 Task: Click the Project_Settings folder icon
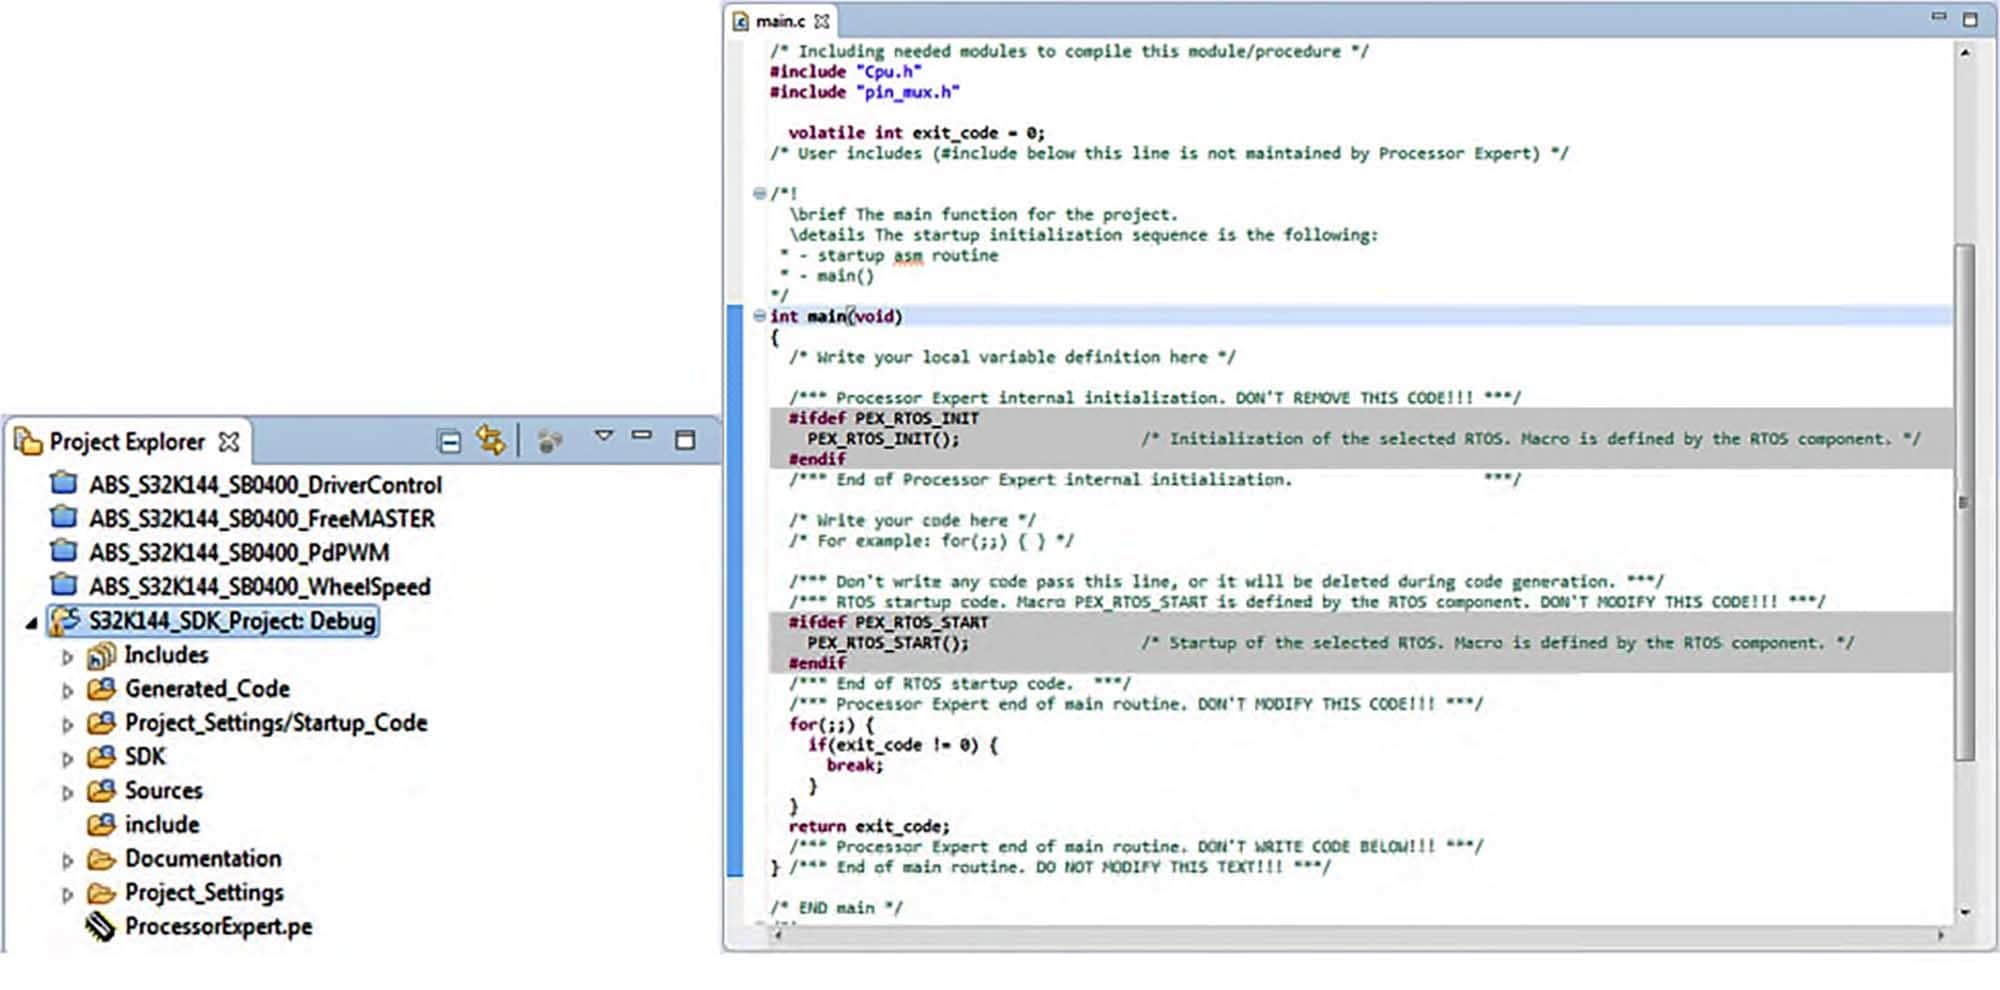[x=101, y=894]
